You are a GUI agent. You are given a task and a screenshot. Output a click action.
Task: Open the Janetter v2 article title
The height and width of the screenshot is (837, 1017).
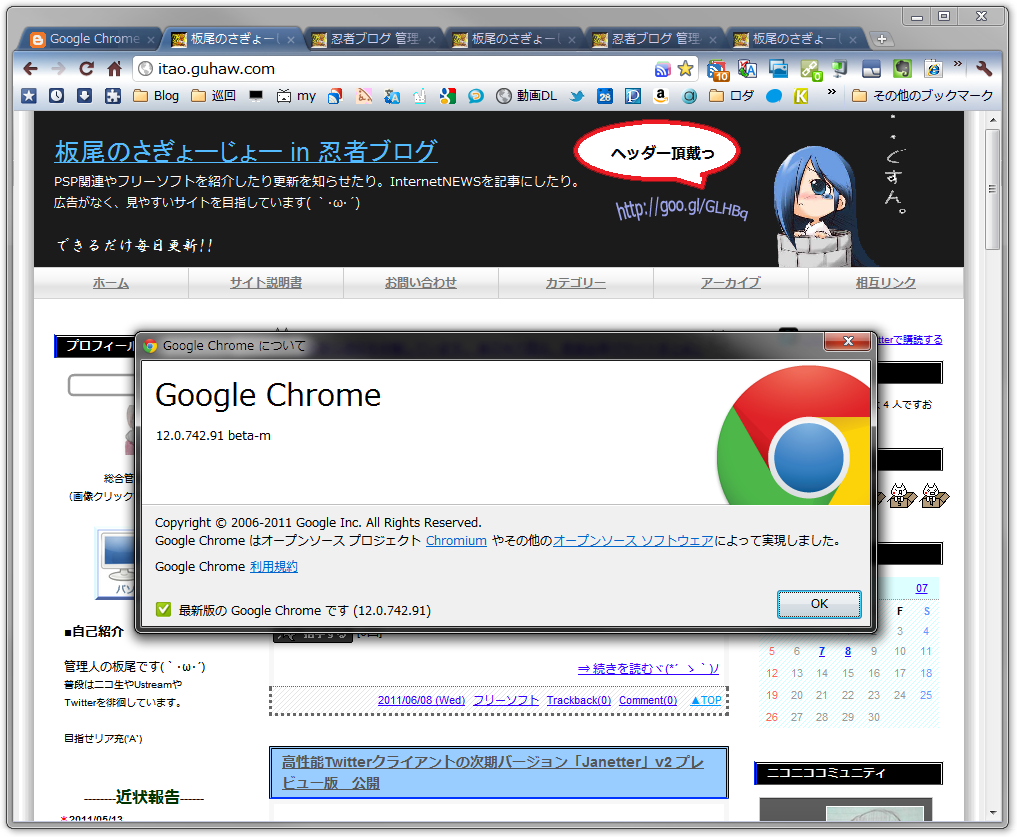click(x=493, y=772)
